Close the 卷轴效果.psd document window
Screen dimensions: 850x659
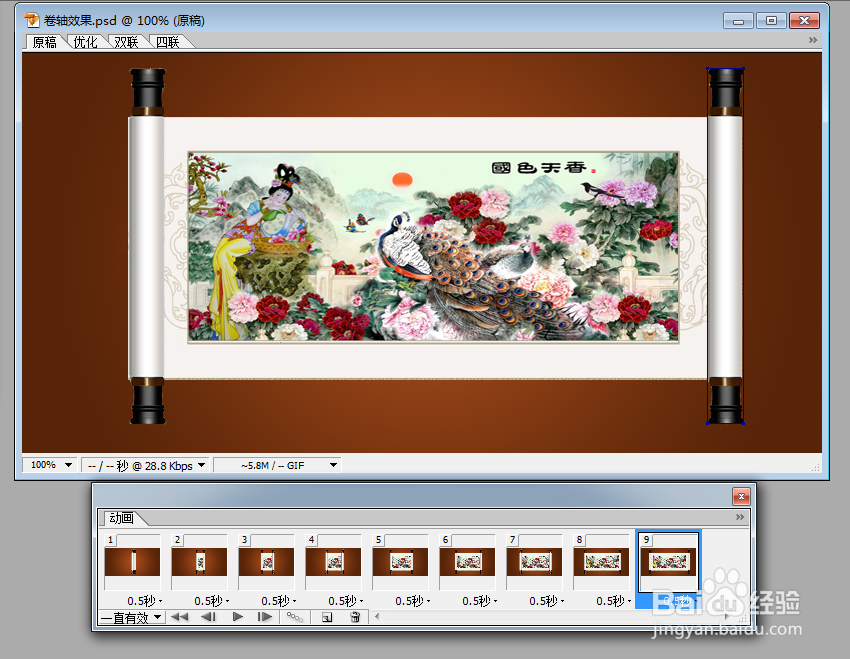tap(804, 21)
